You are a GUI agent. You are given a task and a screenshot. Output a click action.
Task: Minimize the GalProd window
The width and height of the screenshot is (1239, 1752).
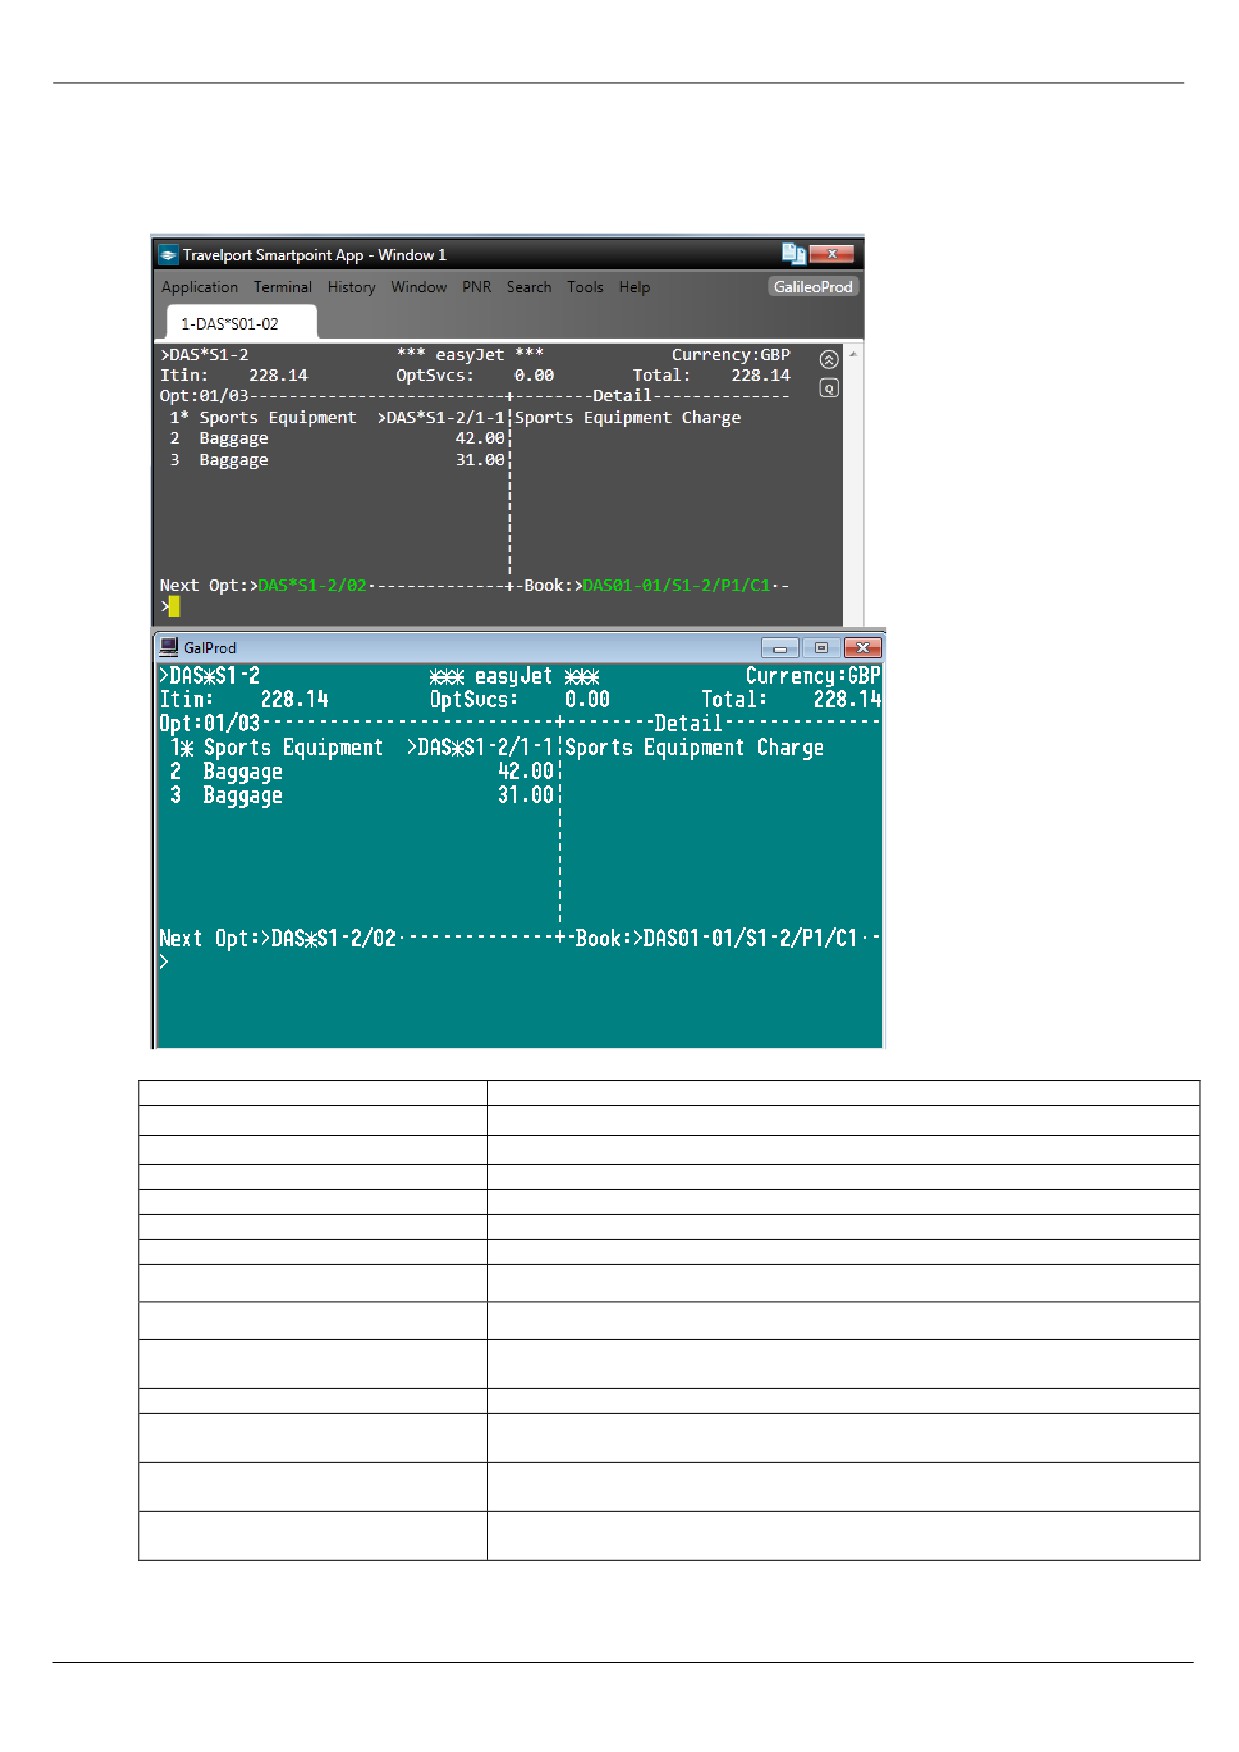780,648
